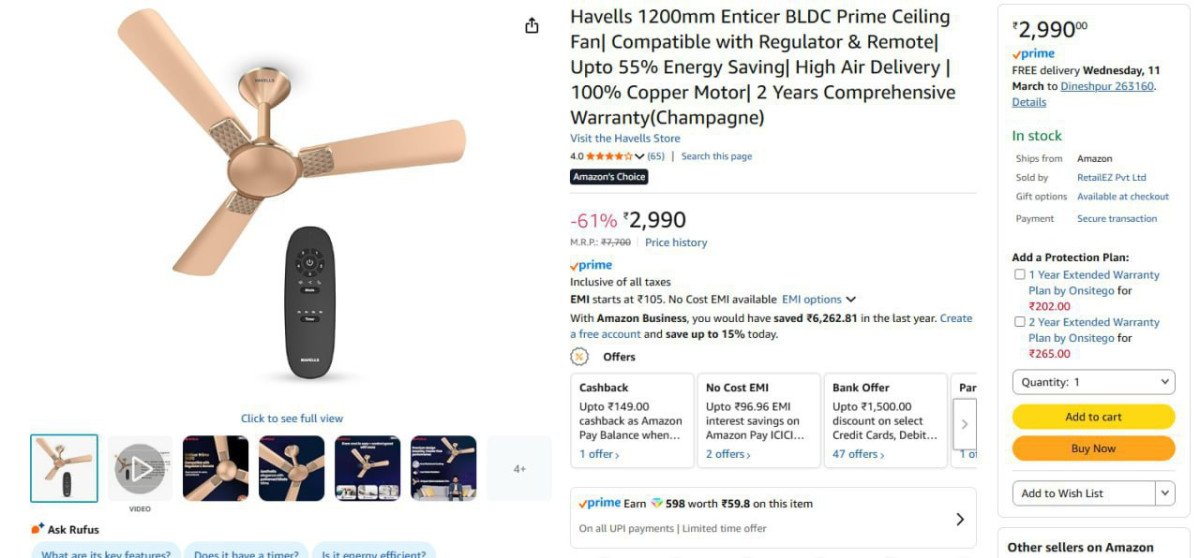Select the first fan image thumbnail
Image resolution: width=1200 pixels, height=558 pixels.
[x=64, y=468]
